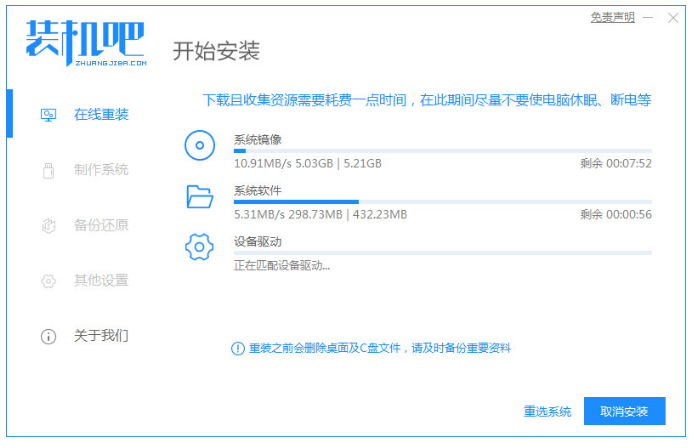Click the info icon beside 关于我们
This screenshot has width=694, height=448.
point(48,336)
